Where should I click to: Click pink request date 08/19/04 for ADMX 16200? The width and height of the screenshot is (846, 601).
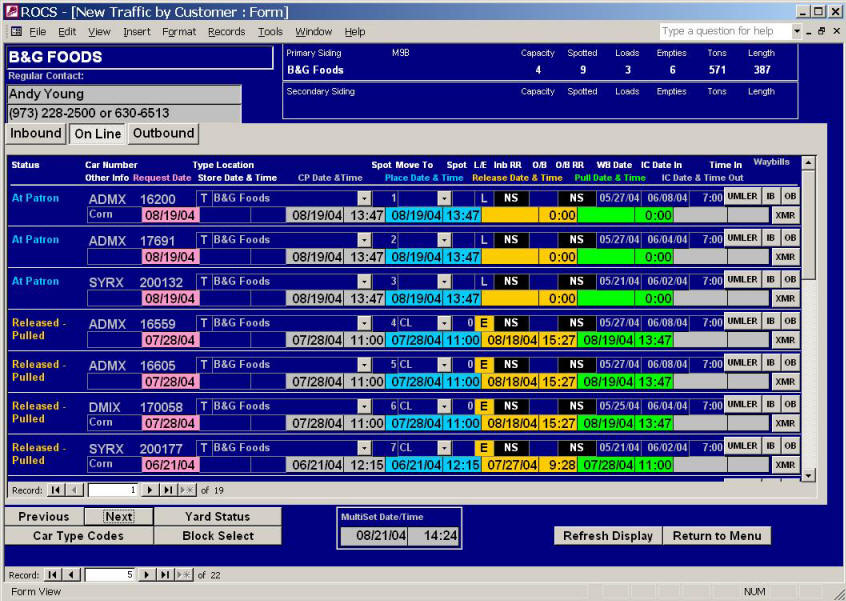[170, 215]
